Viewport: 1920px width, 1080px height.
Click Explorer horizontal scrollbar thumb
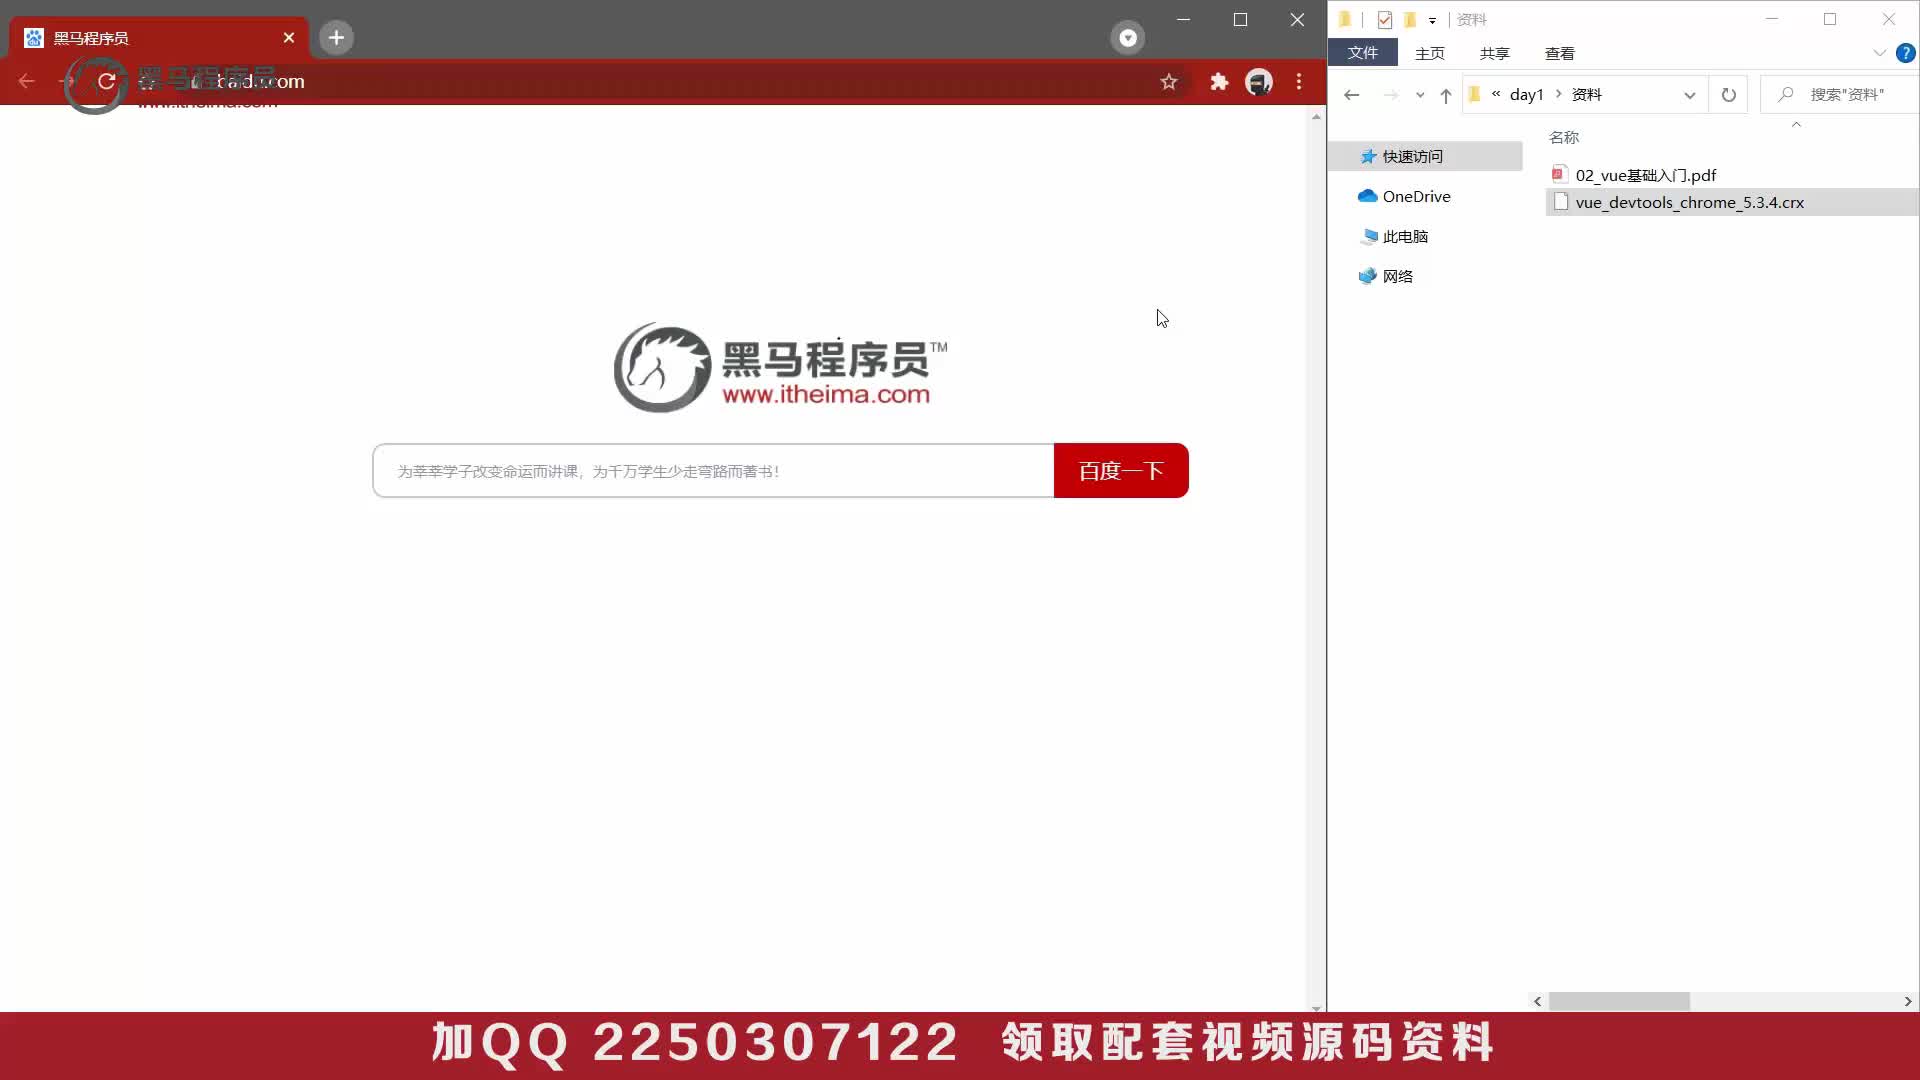[1619, 1001]
